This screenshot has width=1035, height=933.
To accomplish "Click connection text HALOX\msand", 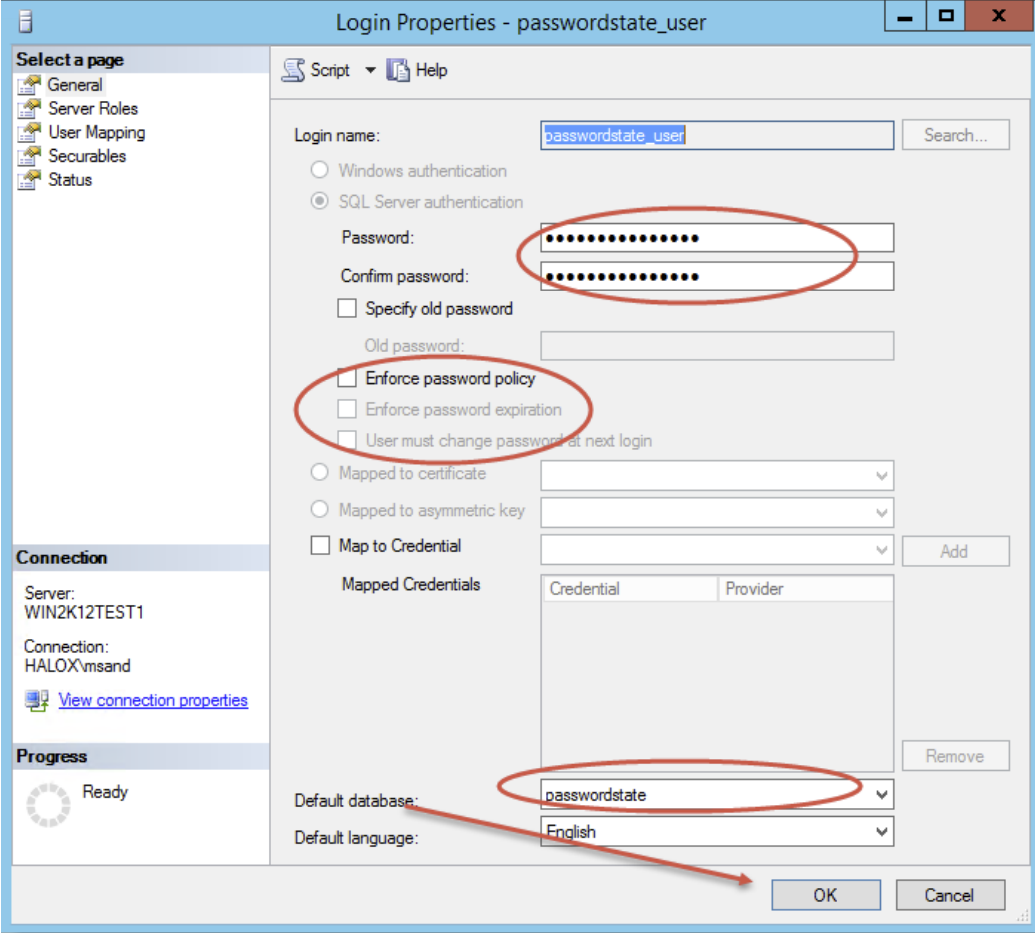I will click(x=77, y=666).
